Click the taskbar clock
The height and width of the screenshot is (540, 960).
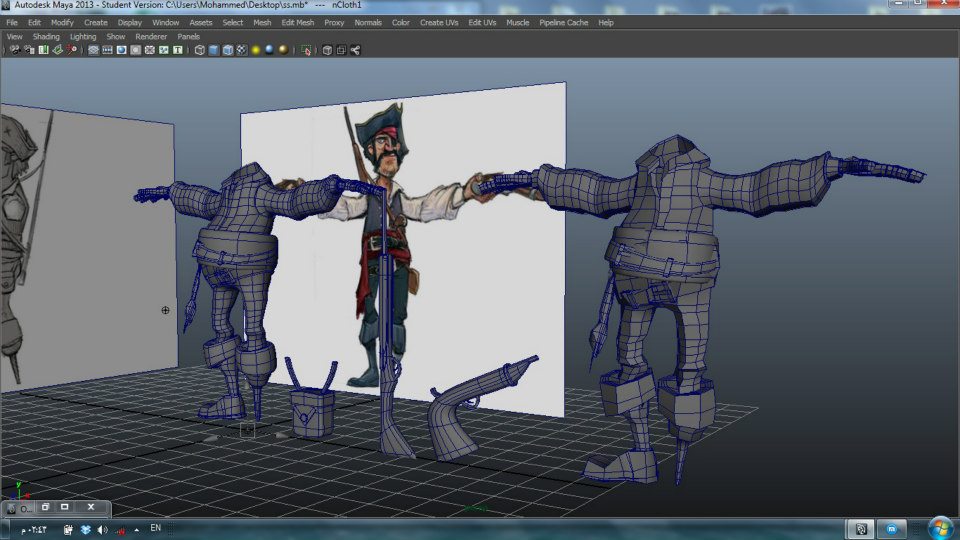tap(34, 530)
